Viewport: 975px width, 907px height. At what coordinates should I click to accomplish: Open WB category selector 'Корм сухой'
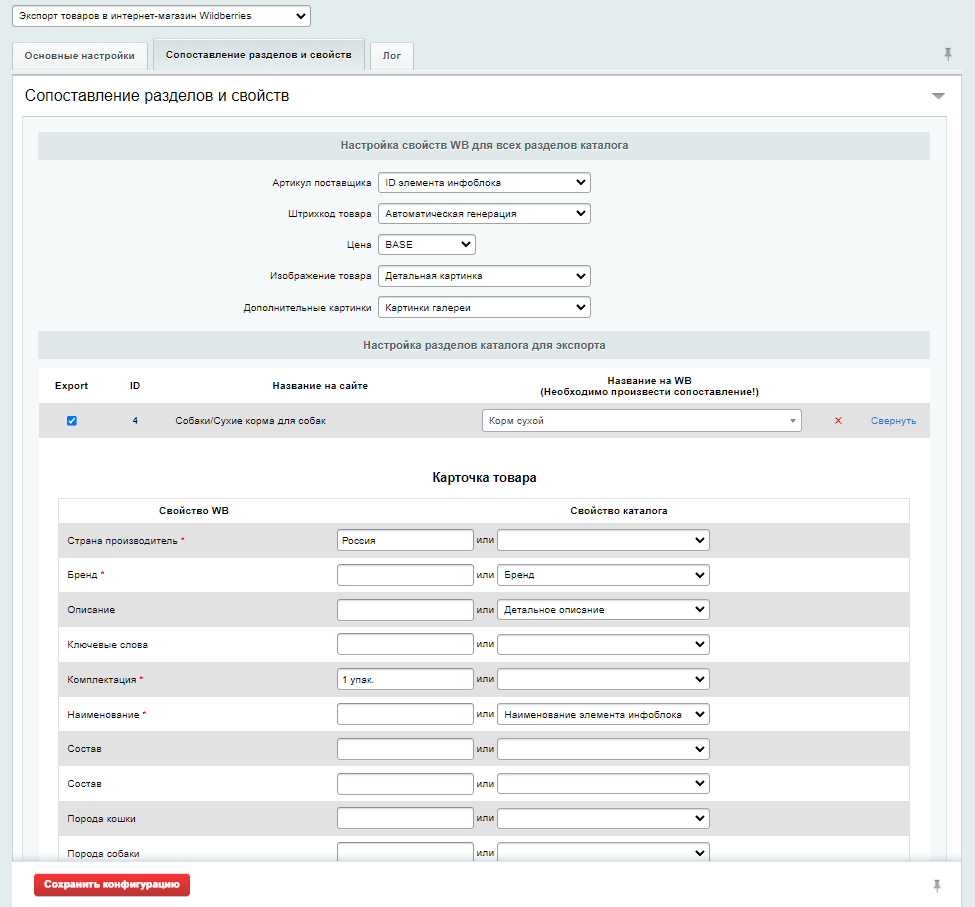(x=641, y=421)
